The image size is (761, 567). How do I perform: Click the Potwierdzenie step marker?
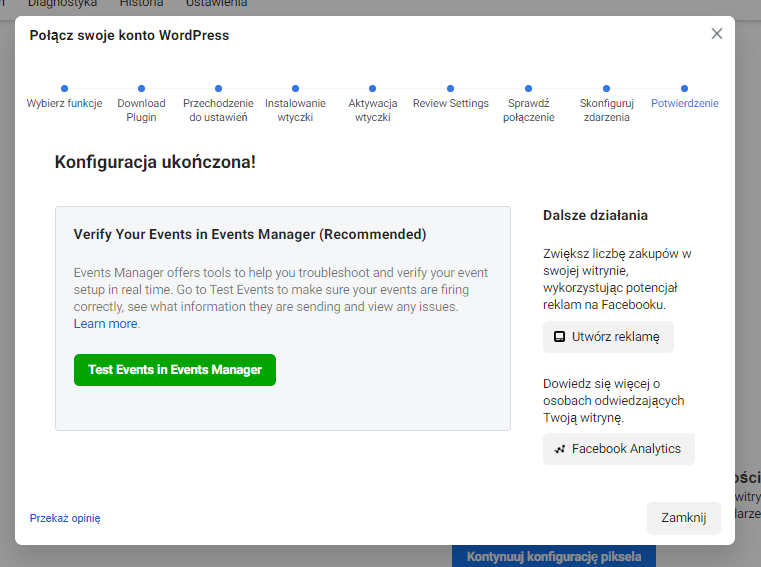tap(684, 89)
